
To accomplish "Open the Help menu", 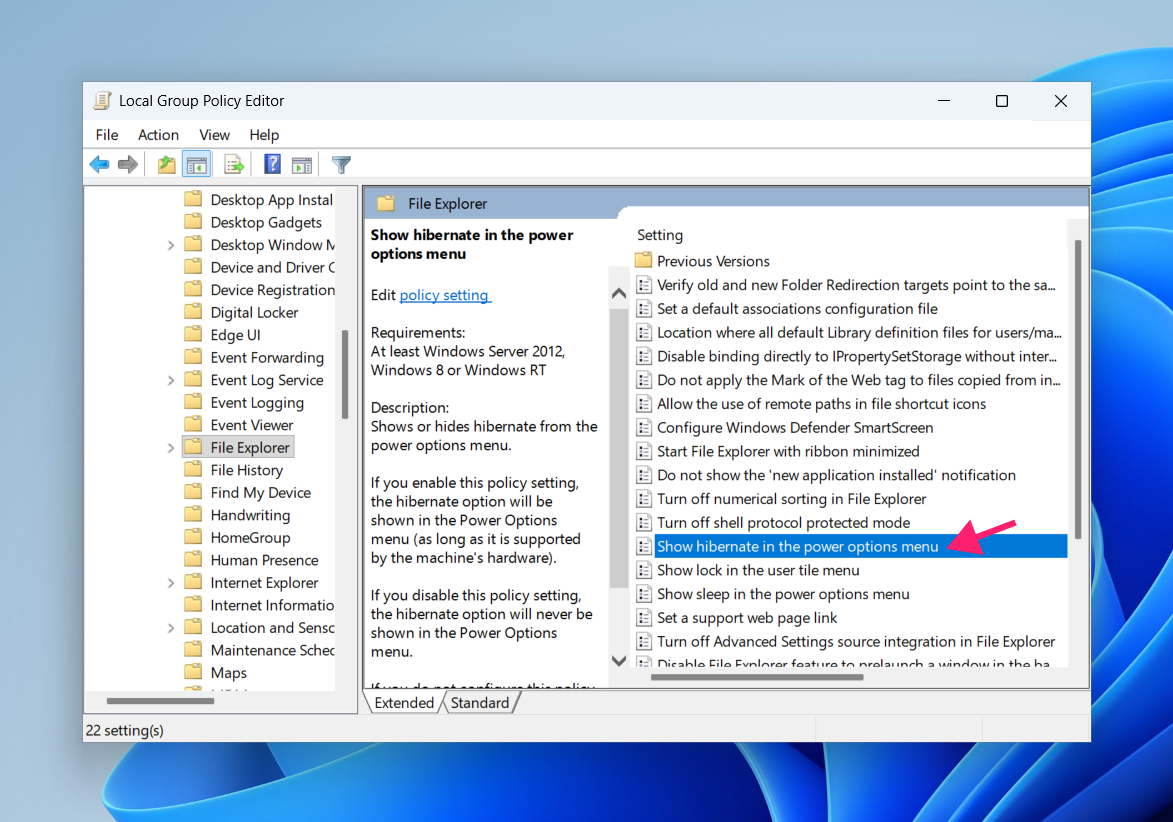I will (x=264, y=135).
